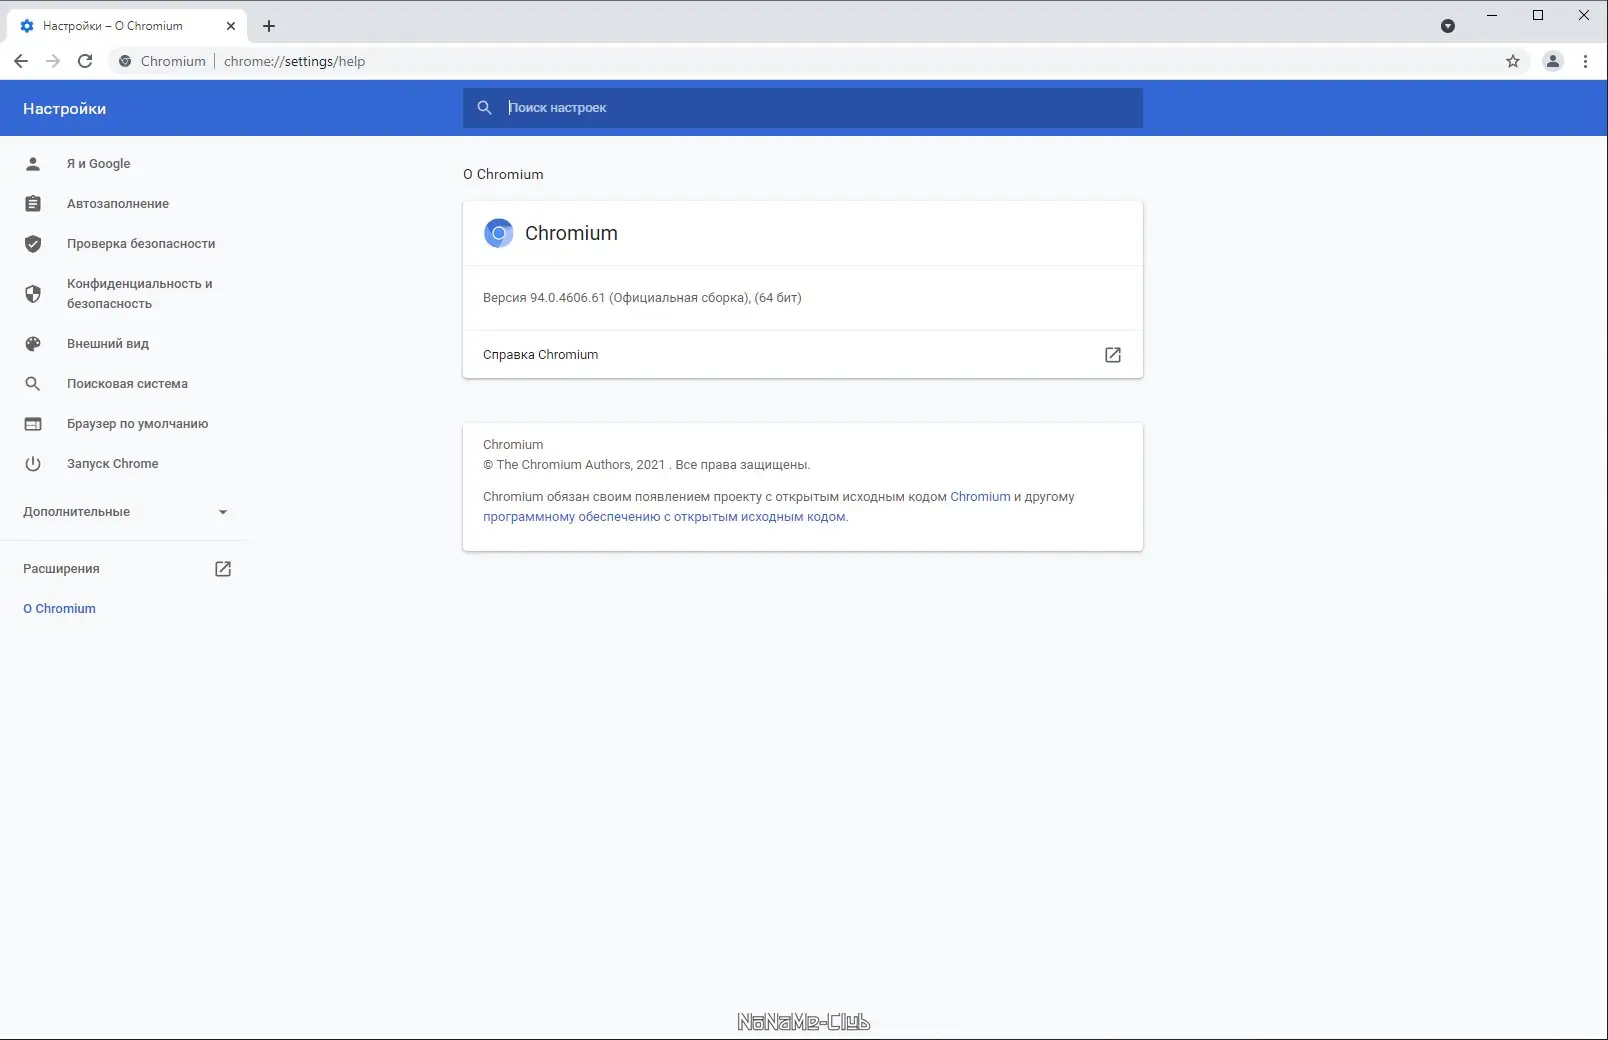This screenshot has width=1608, height=1040.
Task: Click the person icon next to Я и Google
Action: click(x=33, y=164)
